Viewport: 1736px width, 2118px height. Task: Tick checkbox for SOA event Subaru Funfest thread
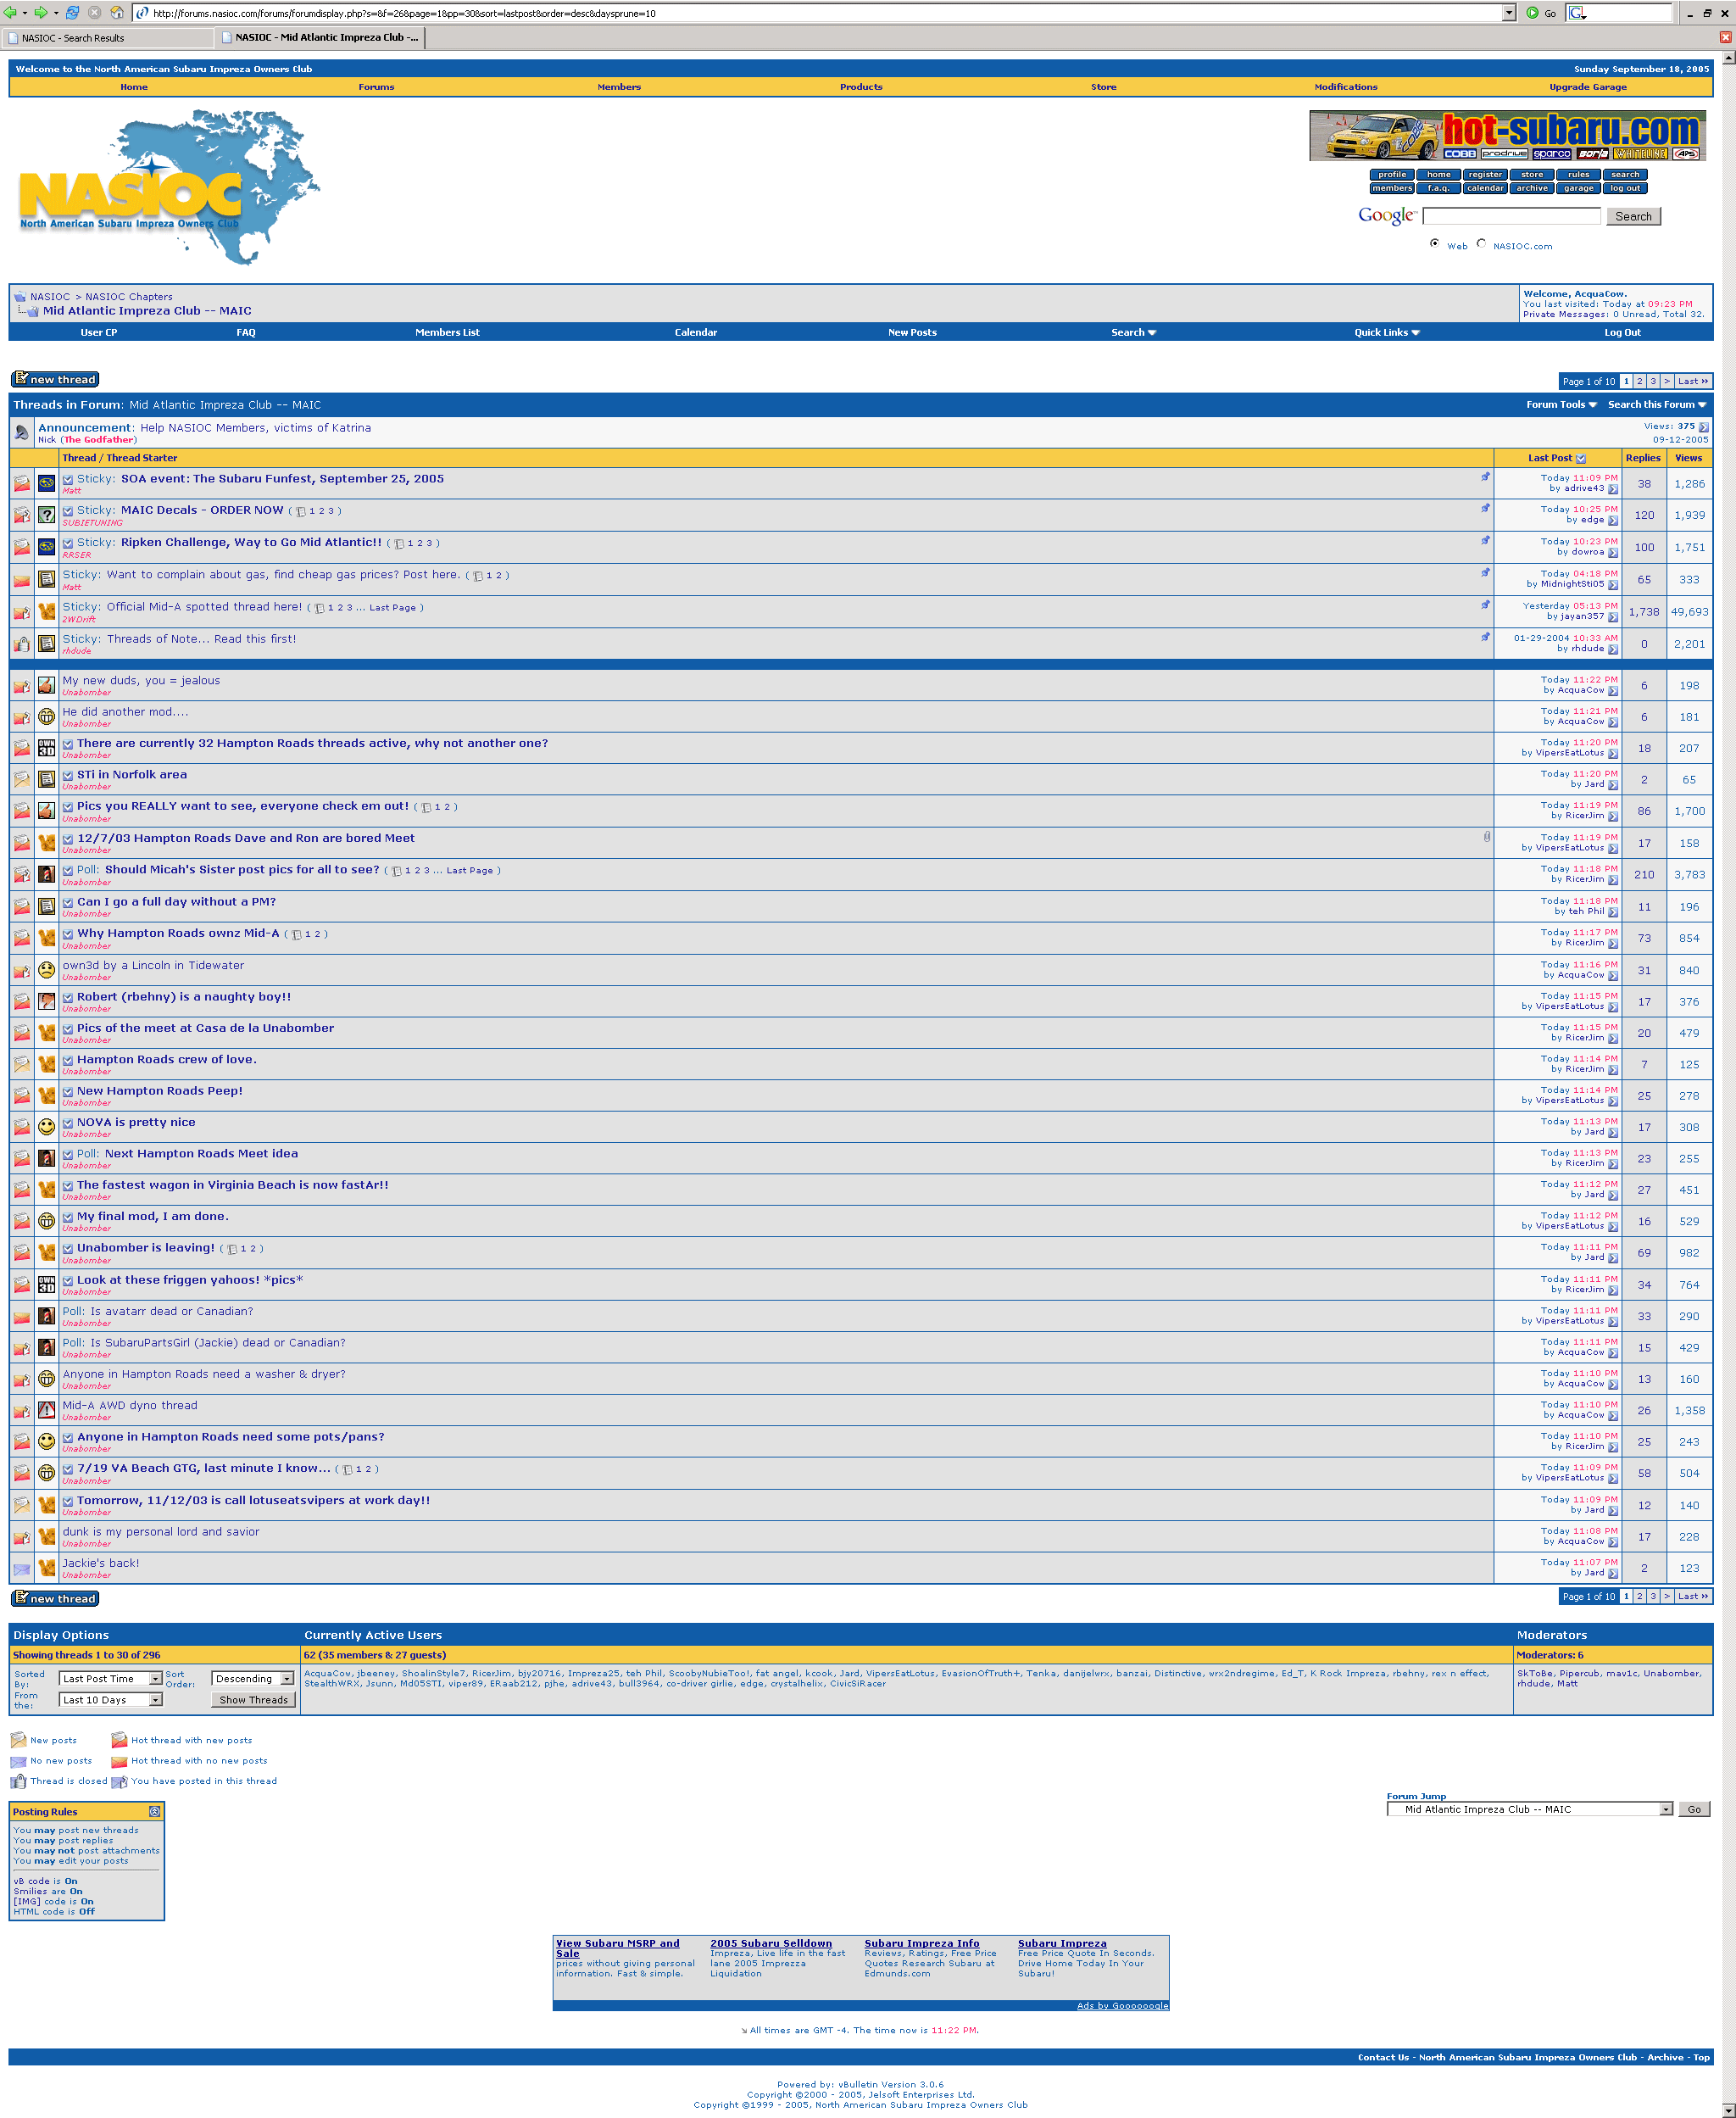coord(68,480)
